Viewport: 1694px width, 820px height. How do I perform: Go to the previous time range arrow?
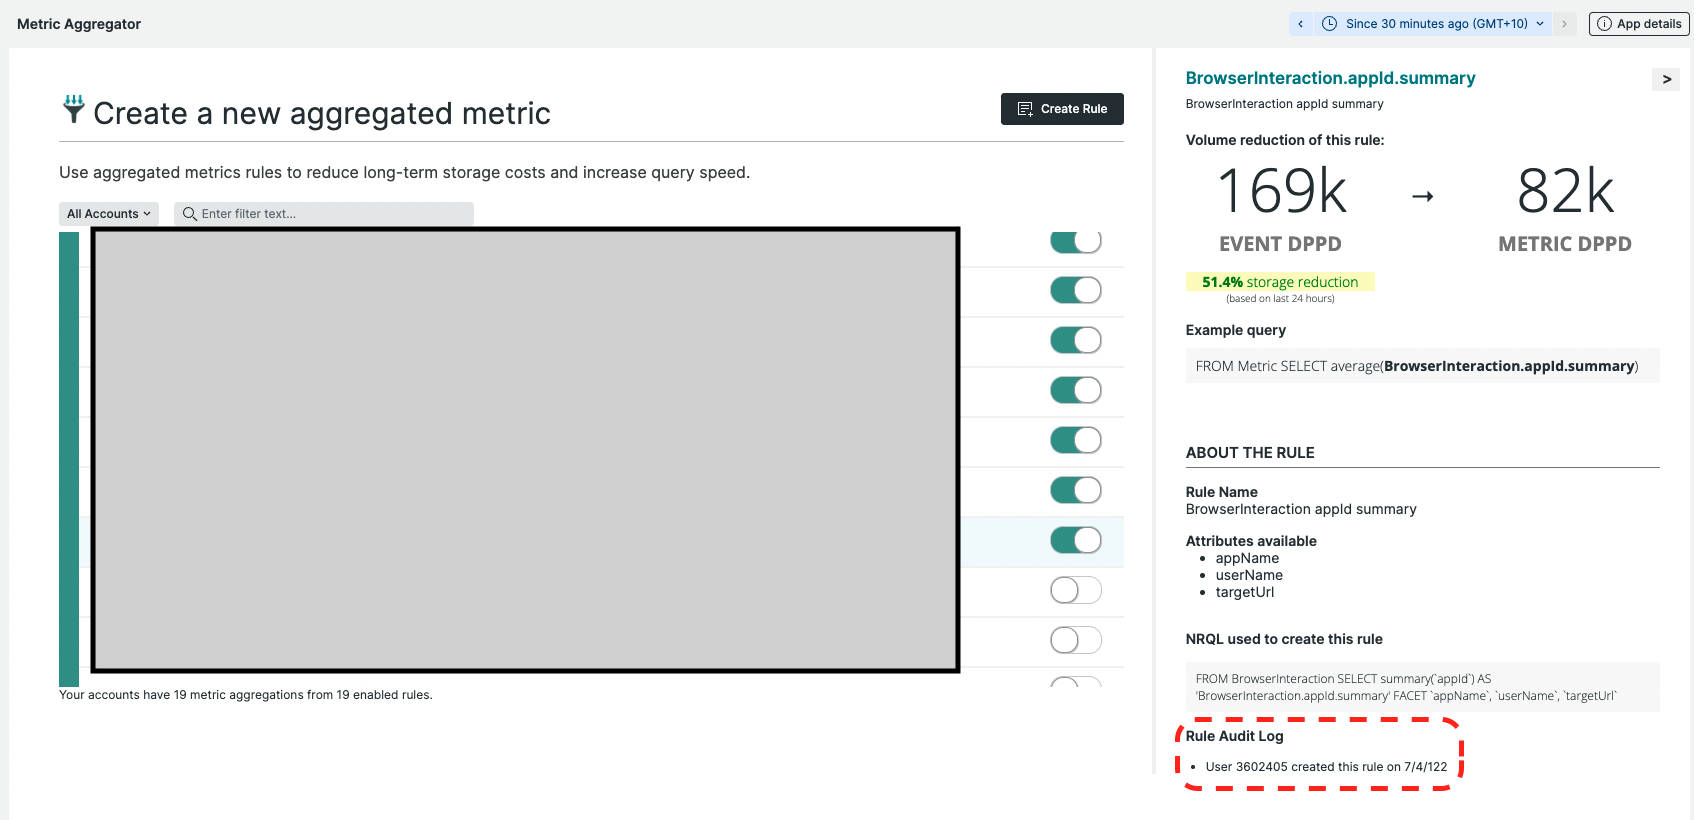(x=1300, y=24)
